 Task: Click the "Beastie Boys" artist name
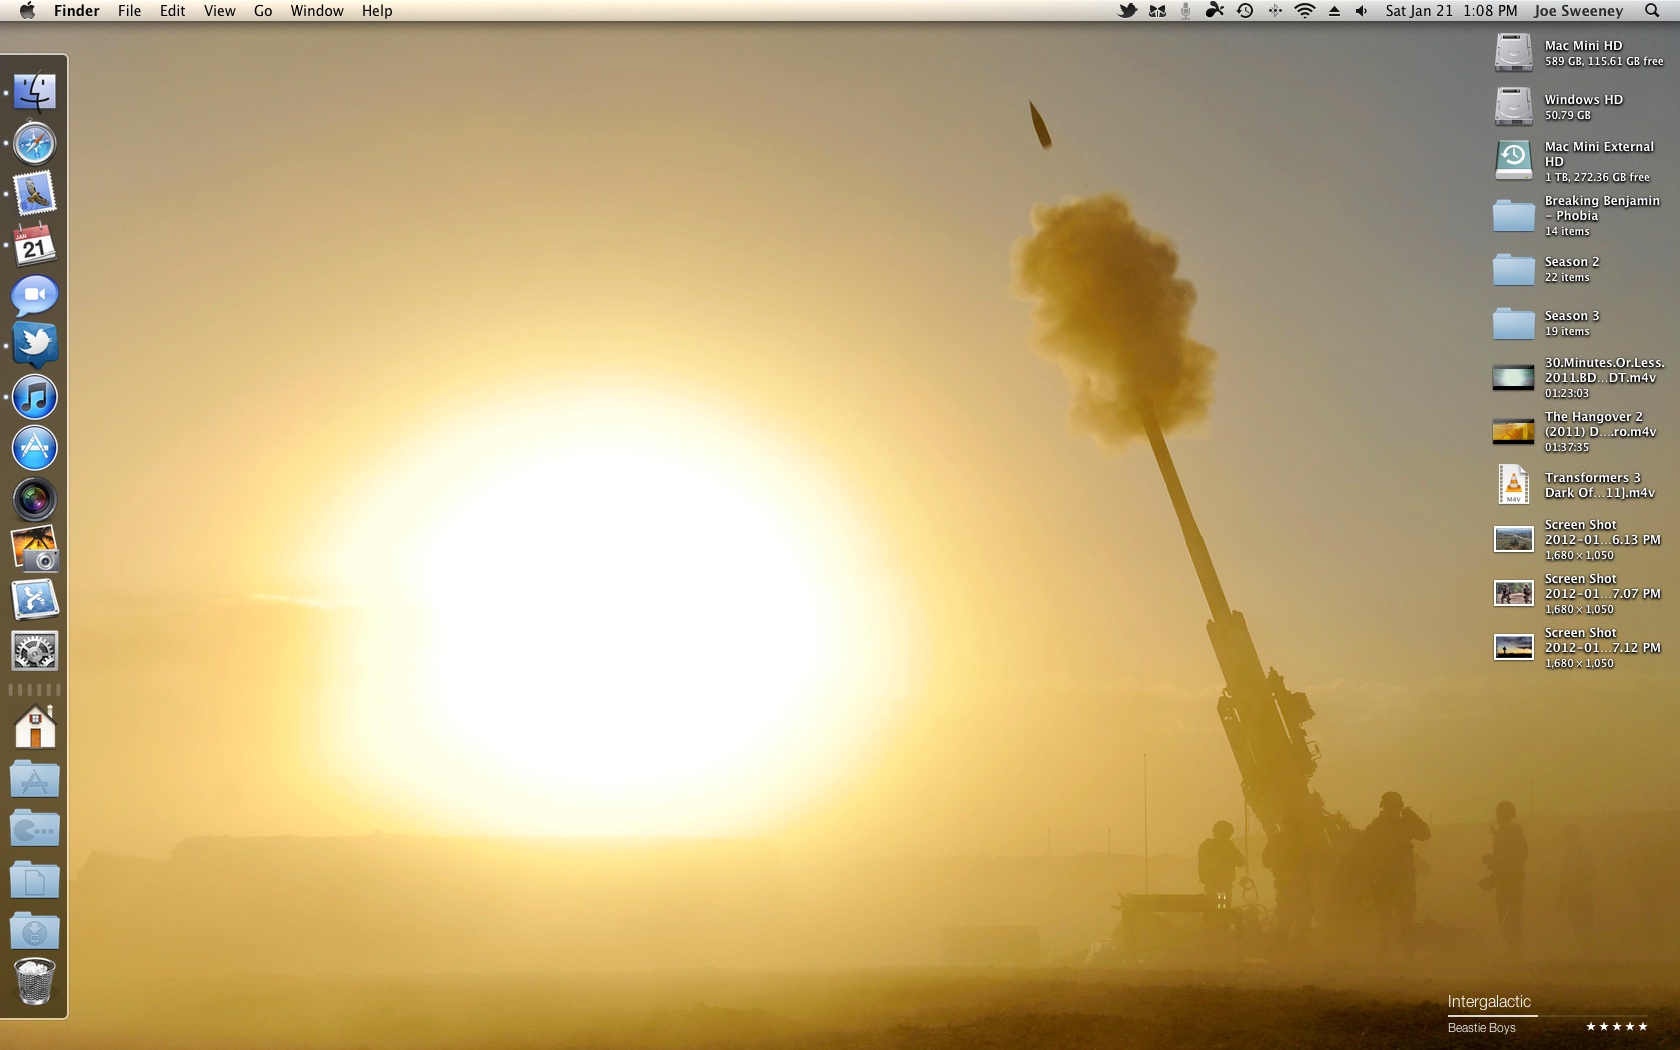[x=1481, y=1027]
